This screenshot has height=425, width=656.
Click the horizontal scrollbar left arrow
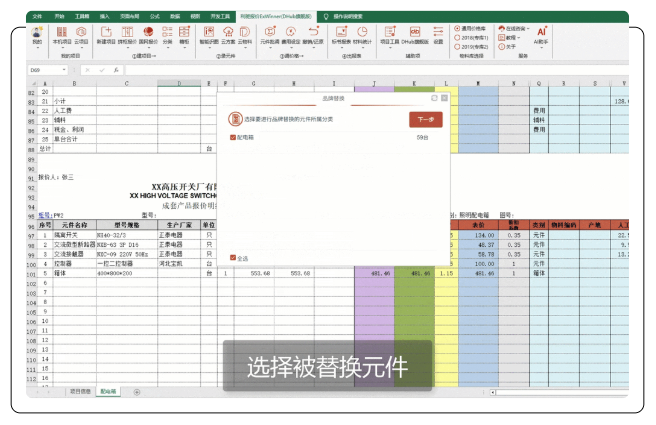[x=493, y=392]
